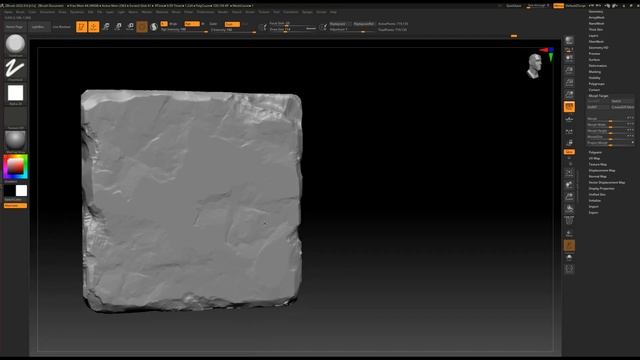Toggle the Live Boolean button
The width and height of the screenshot is (640, 360).
pyautogui.click(x=62, y=27)
